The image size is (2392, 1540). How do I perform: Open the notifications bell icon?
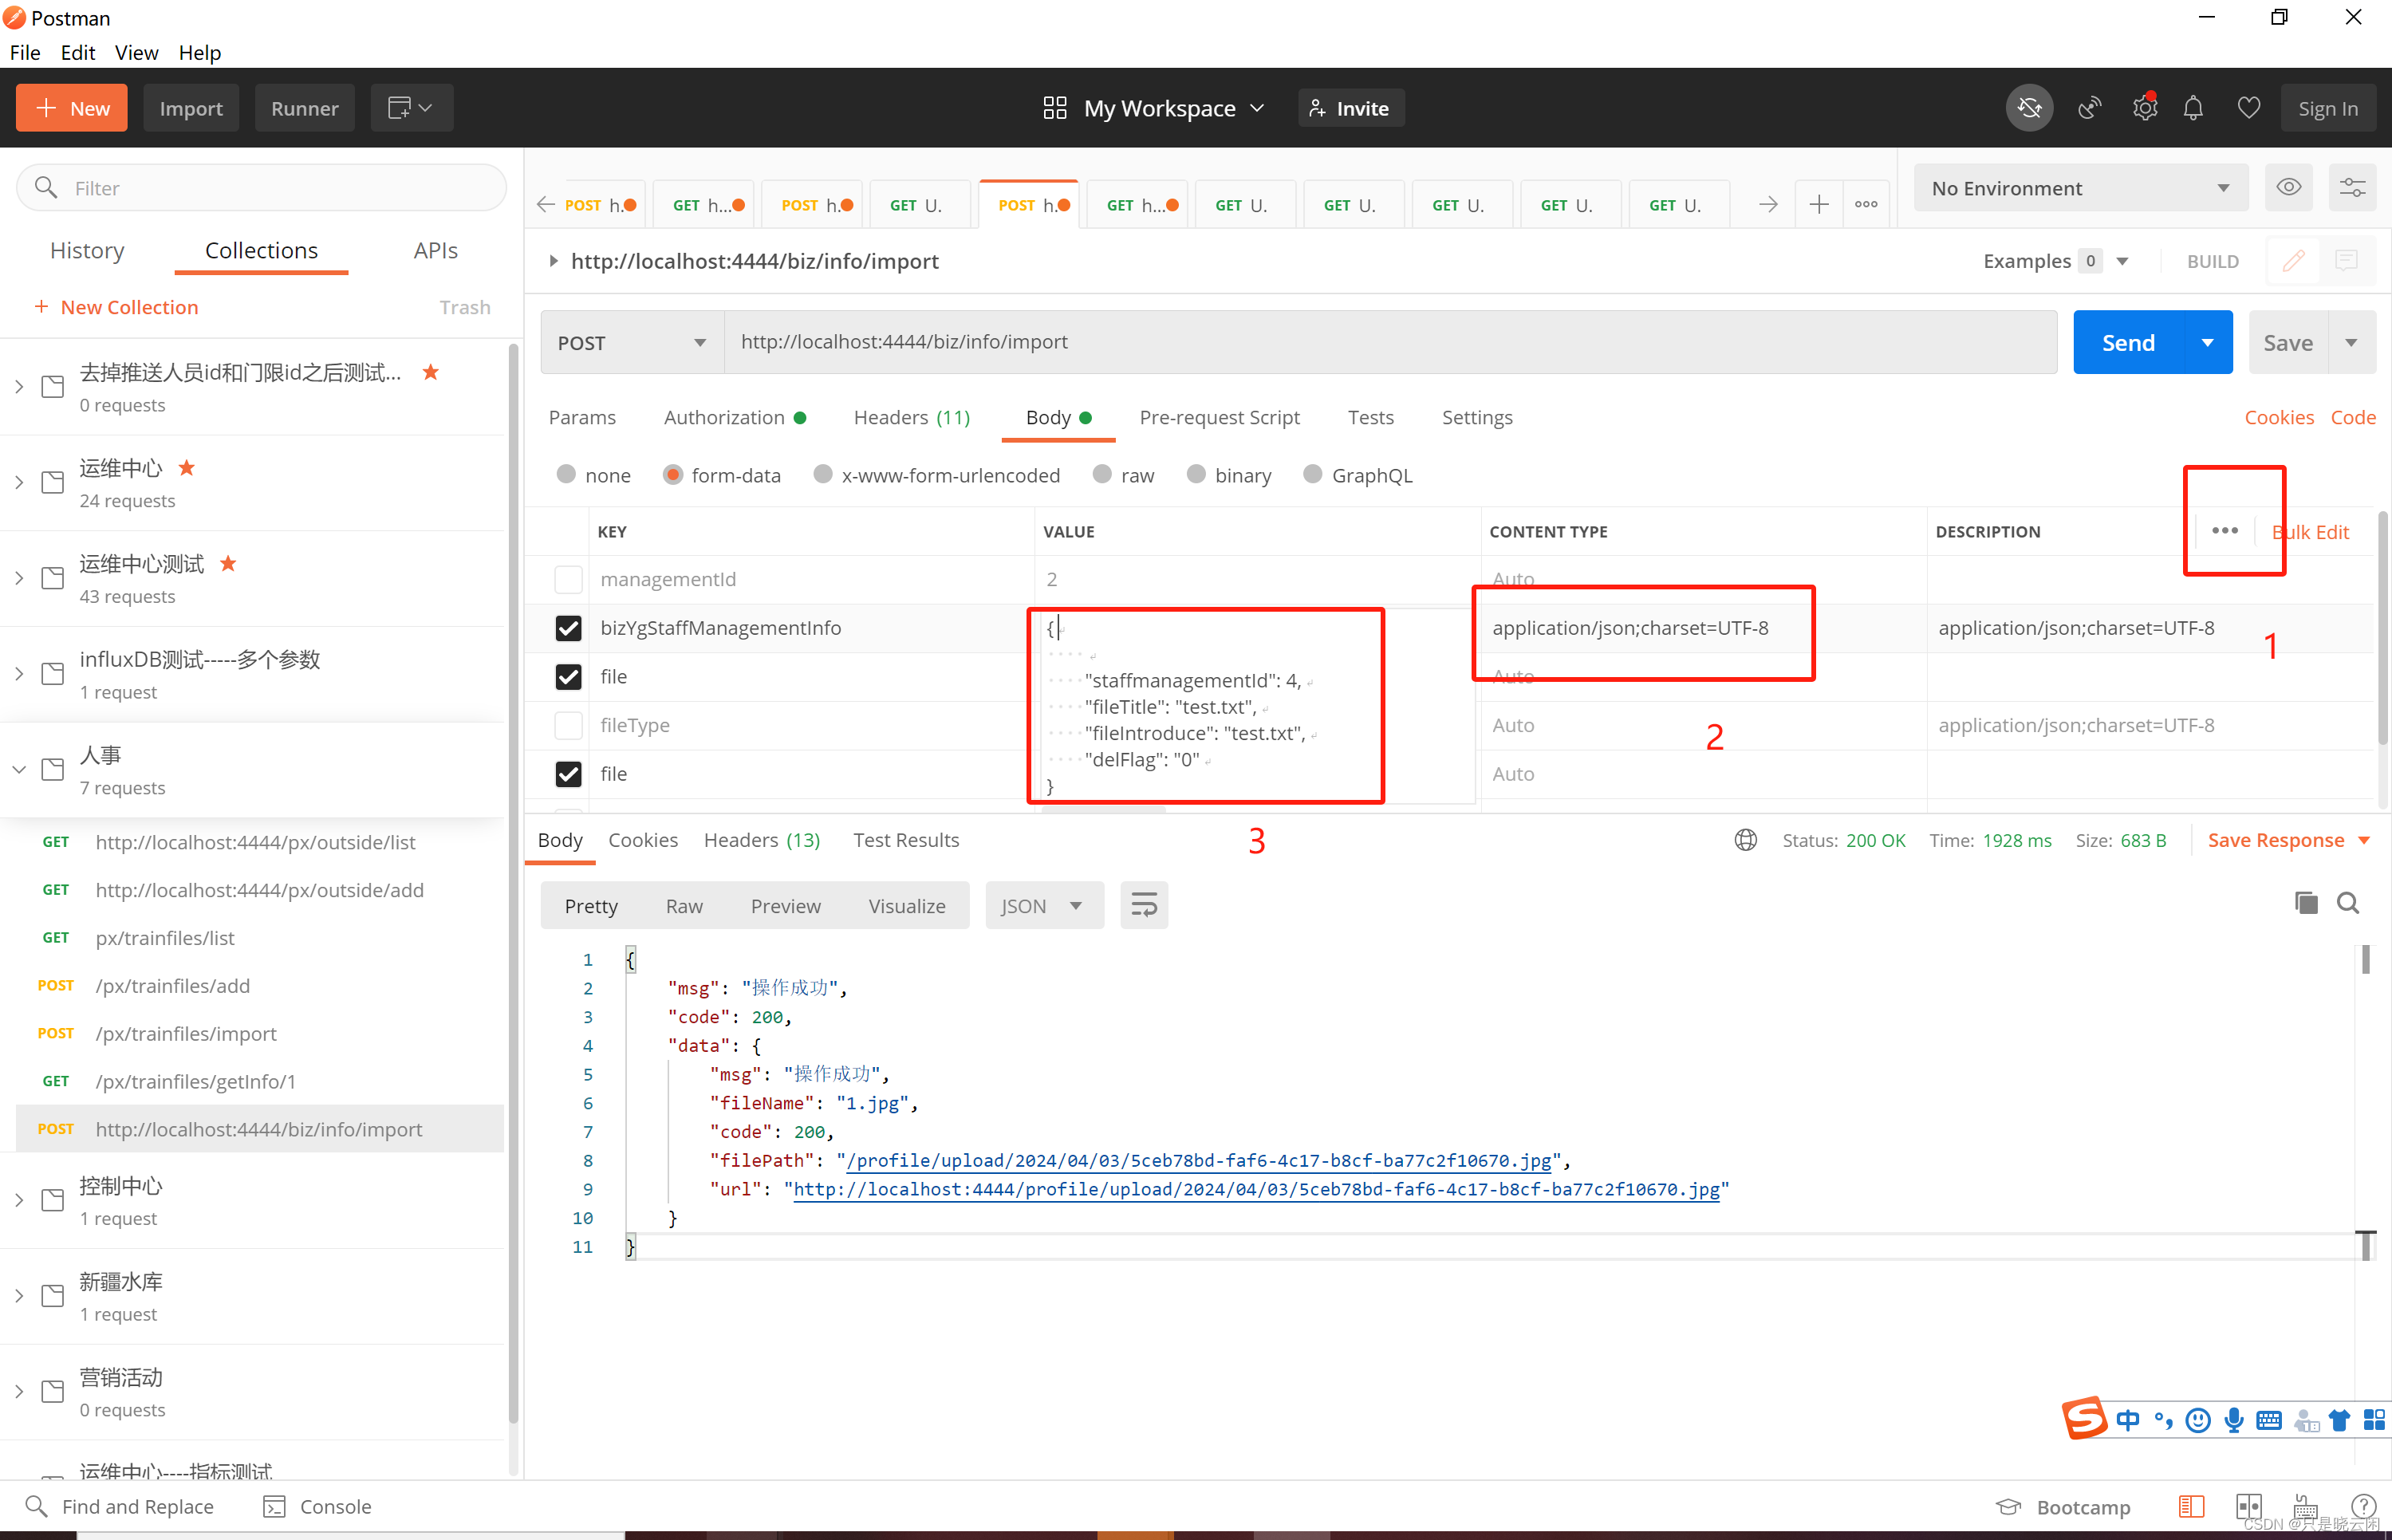(2193, 108)
